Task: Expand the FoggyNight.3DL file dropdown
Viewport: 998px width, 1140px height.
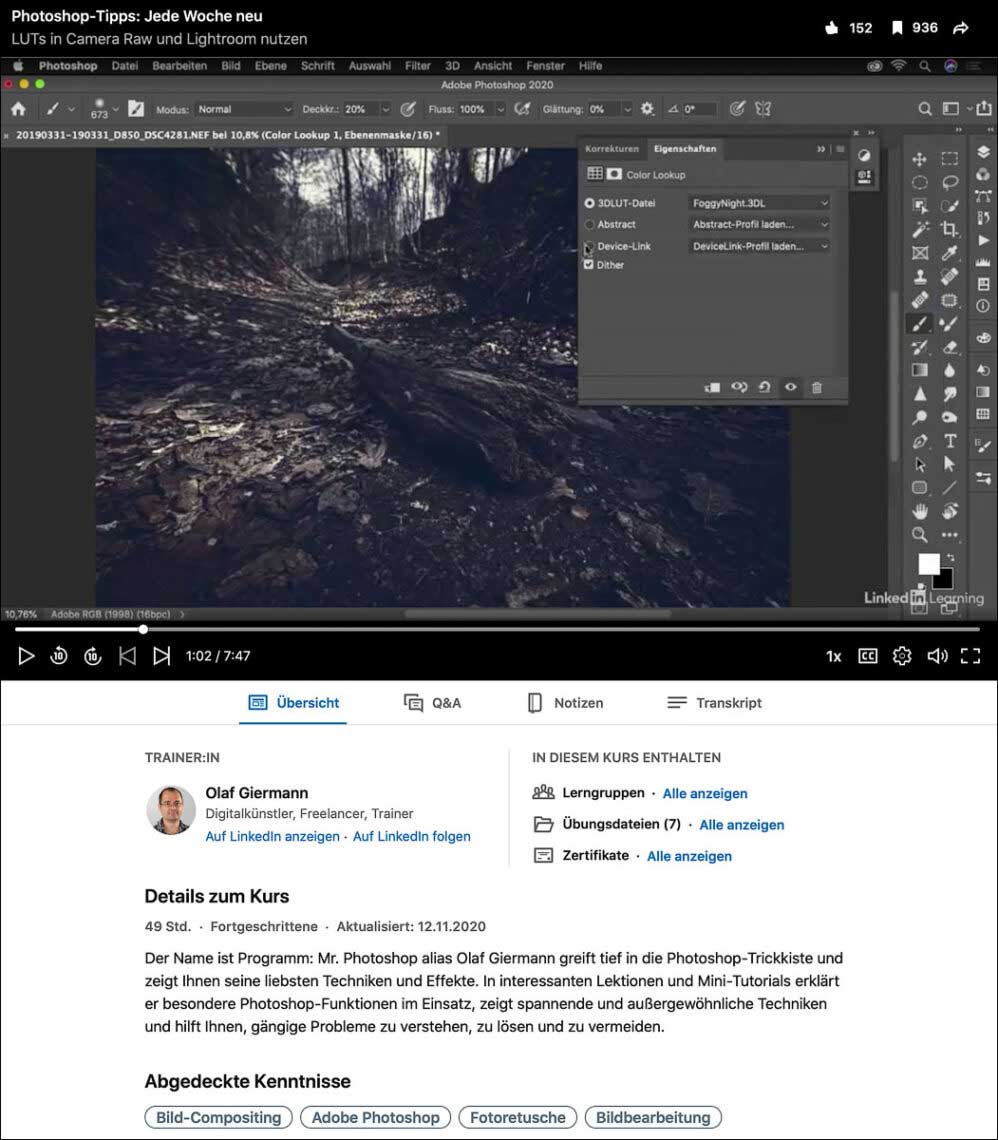Action: 760,203
